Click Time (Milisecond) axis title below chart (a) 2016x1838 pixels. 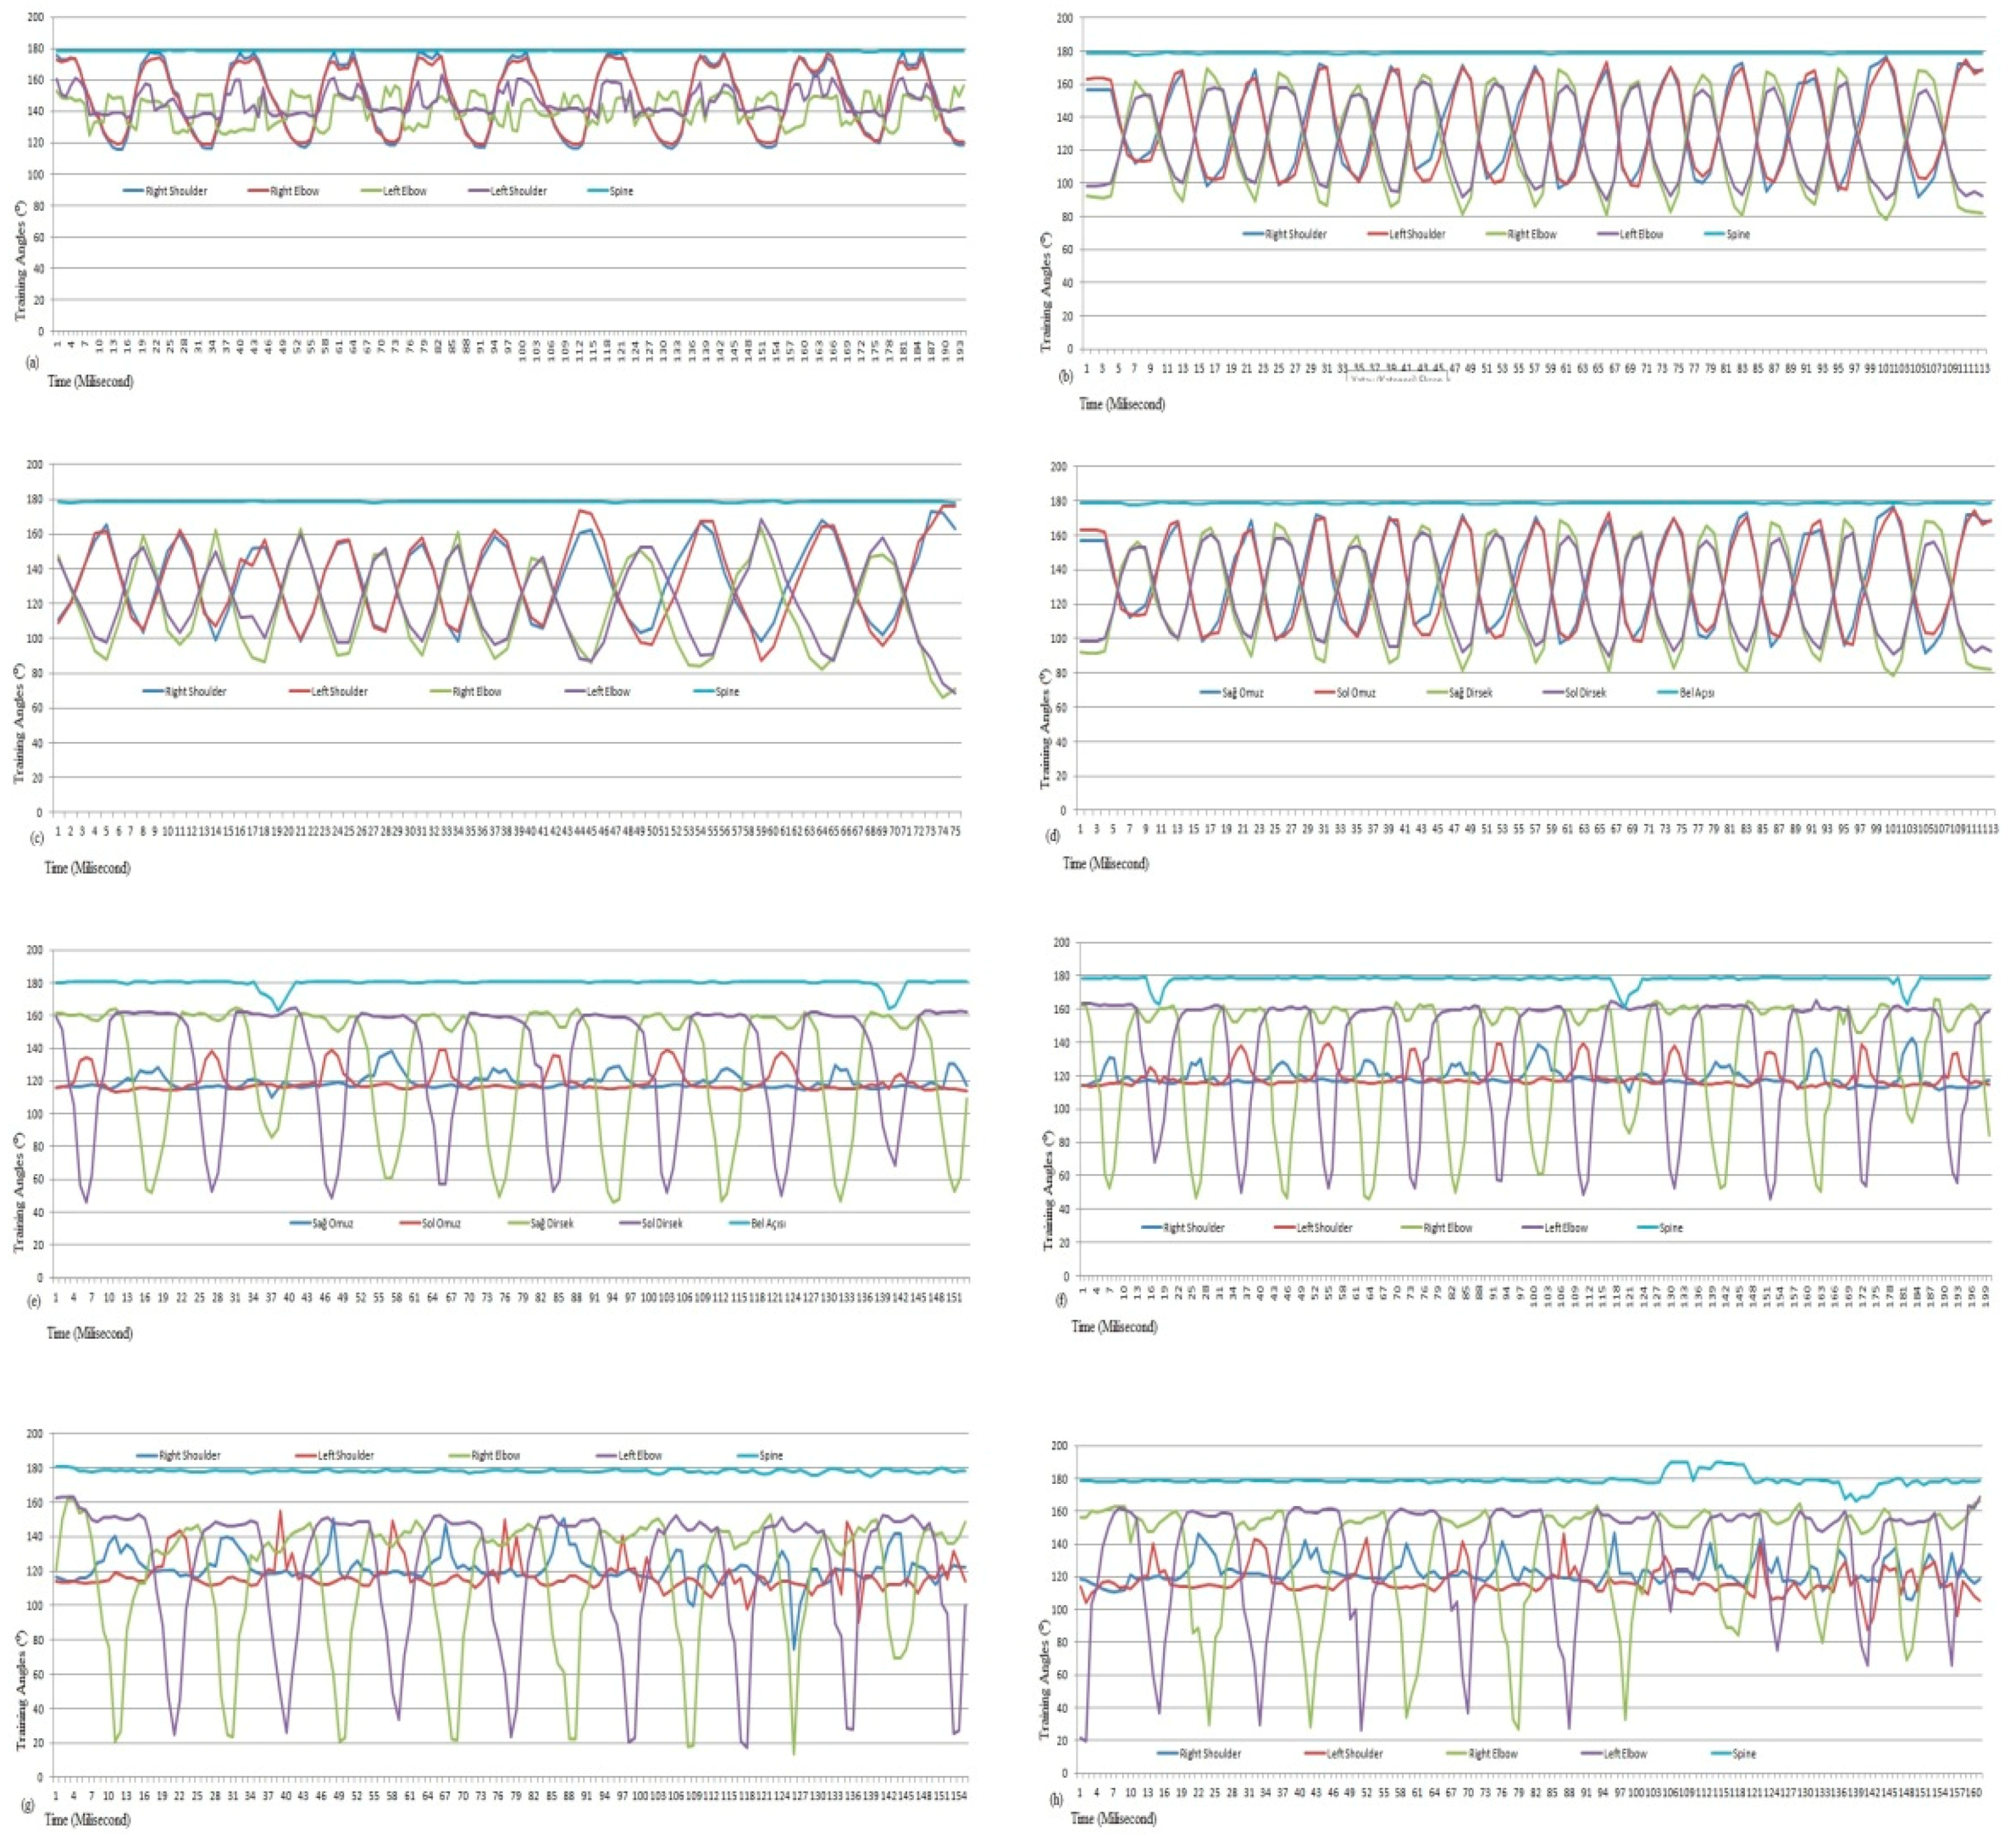[x=90, y=381]
